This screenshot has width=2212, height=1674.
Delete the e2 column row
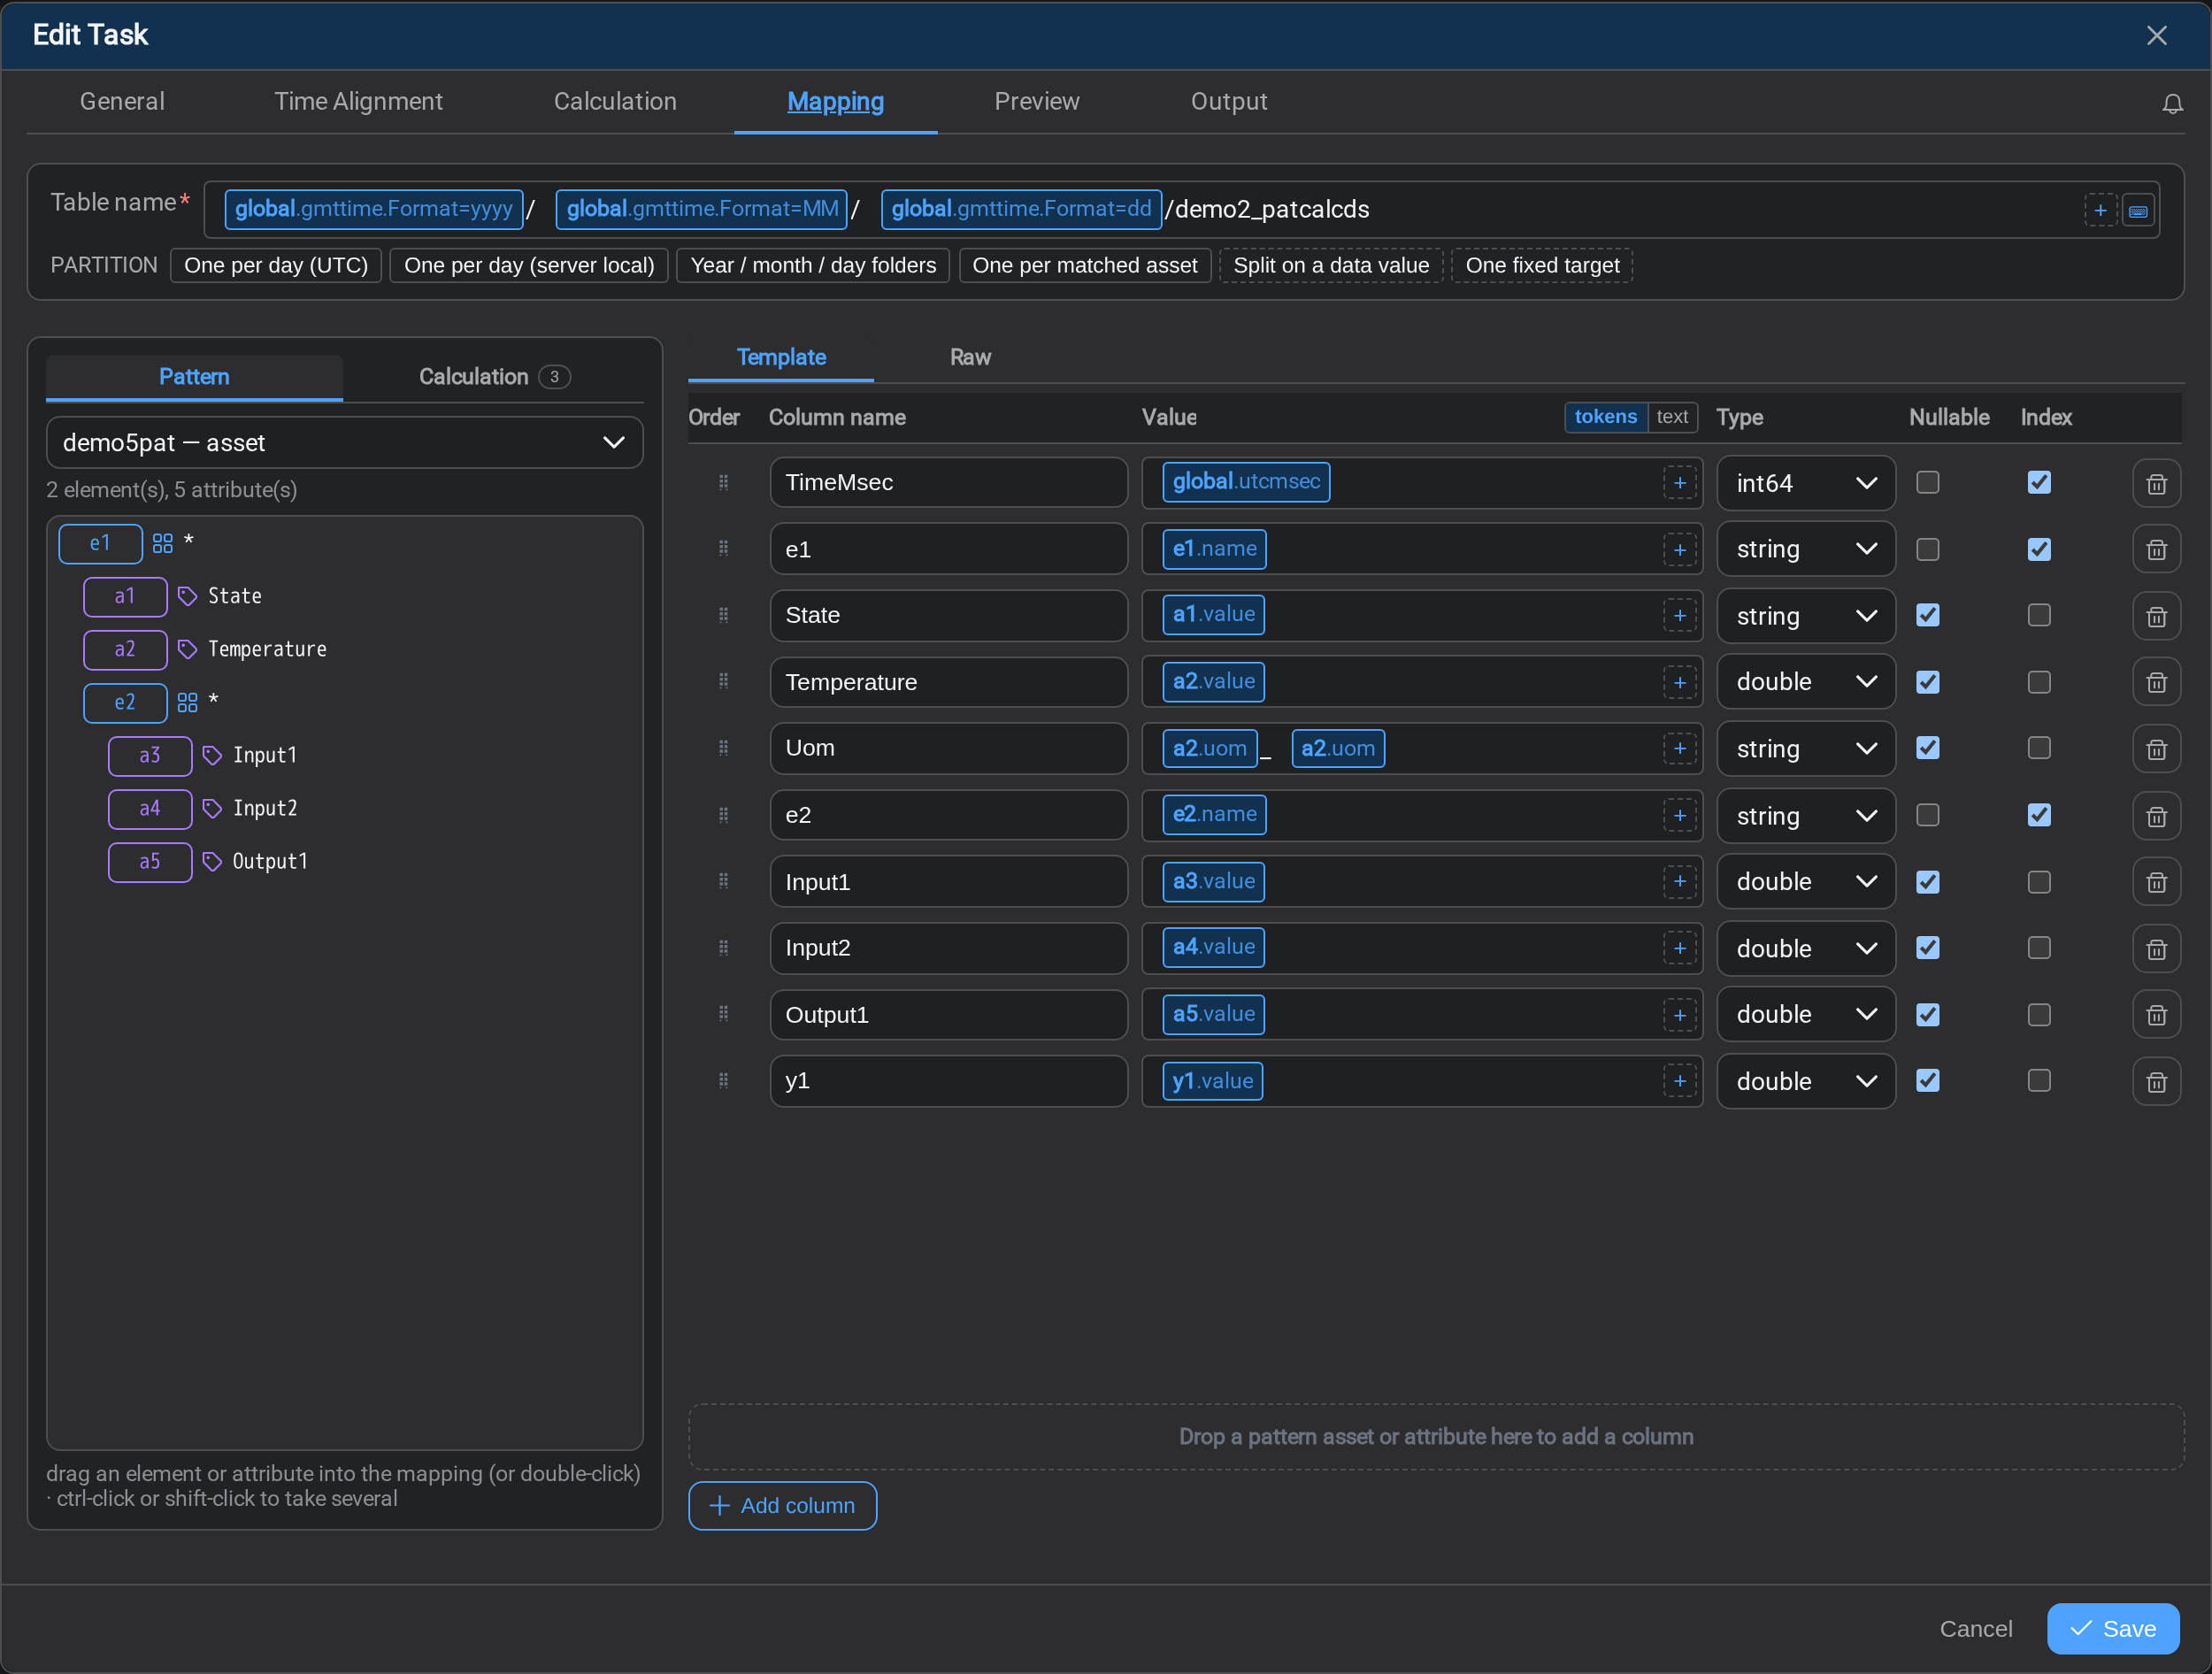2156,815
